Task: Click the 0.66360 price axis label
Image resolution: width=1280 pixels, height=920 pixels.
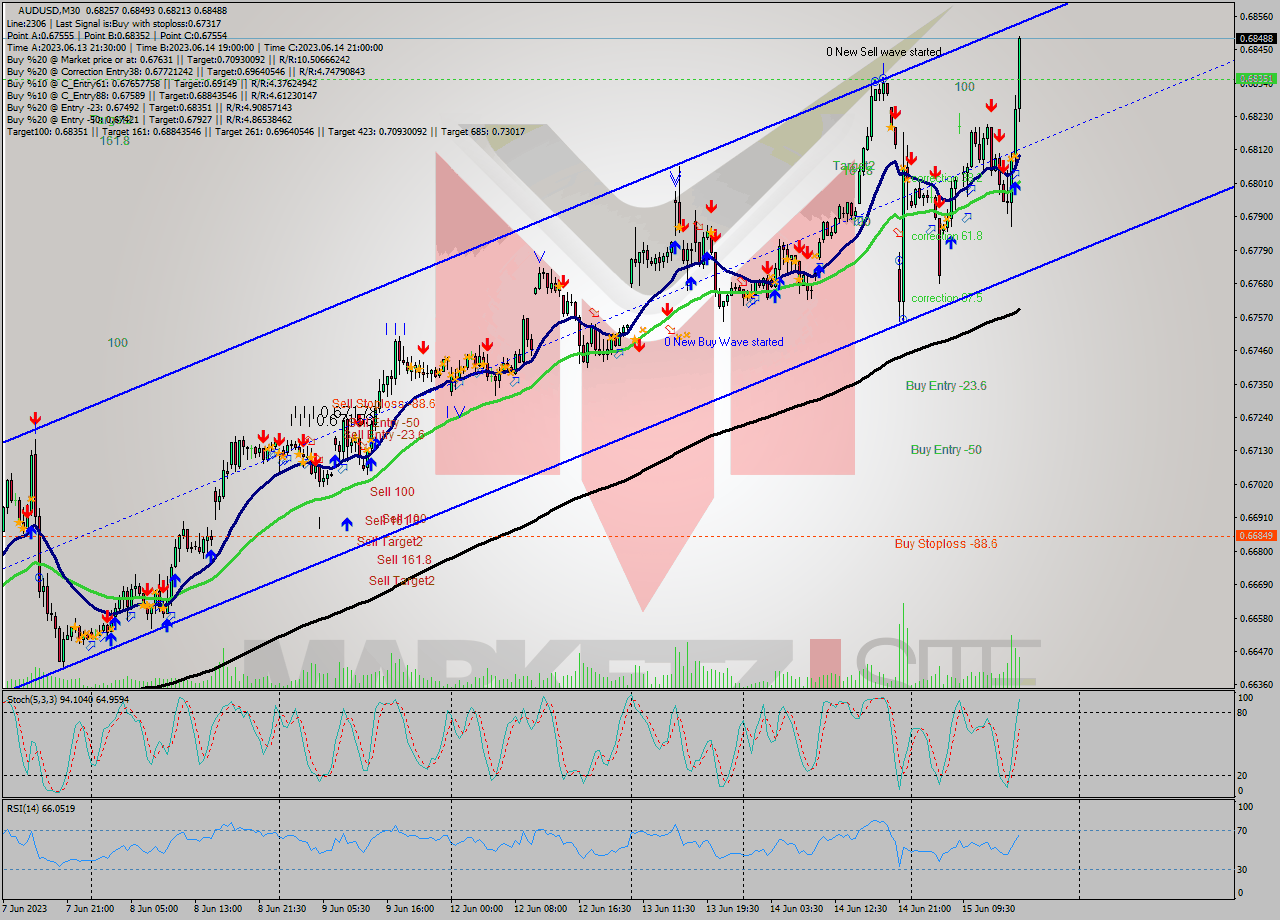Action: tap(1255, 685)
